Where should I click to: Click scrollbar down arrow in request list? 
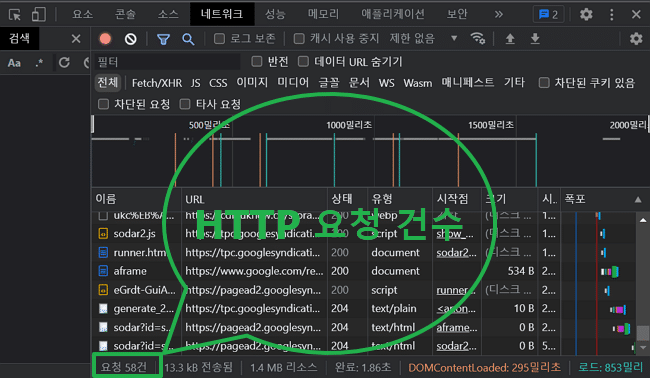coord(643,347)
